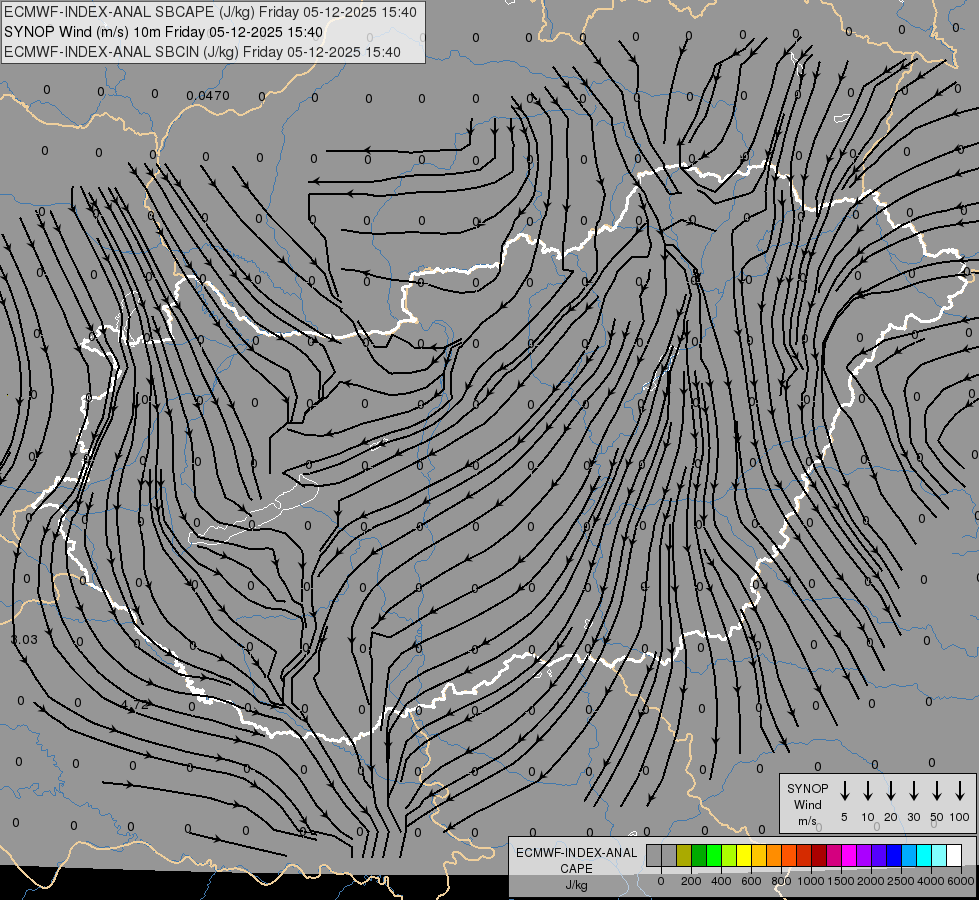Click the wind arrow above the 50 label
This screenshot has height=900, width=979.
(x=937, y=791)
